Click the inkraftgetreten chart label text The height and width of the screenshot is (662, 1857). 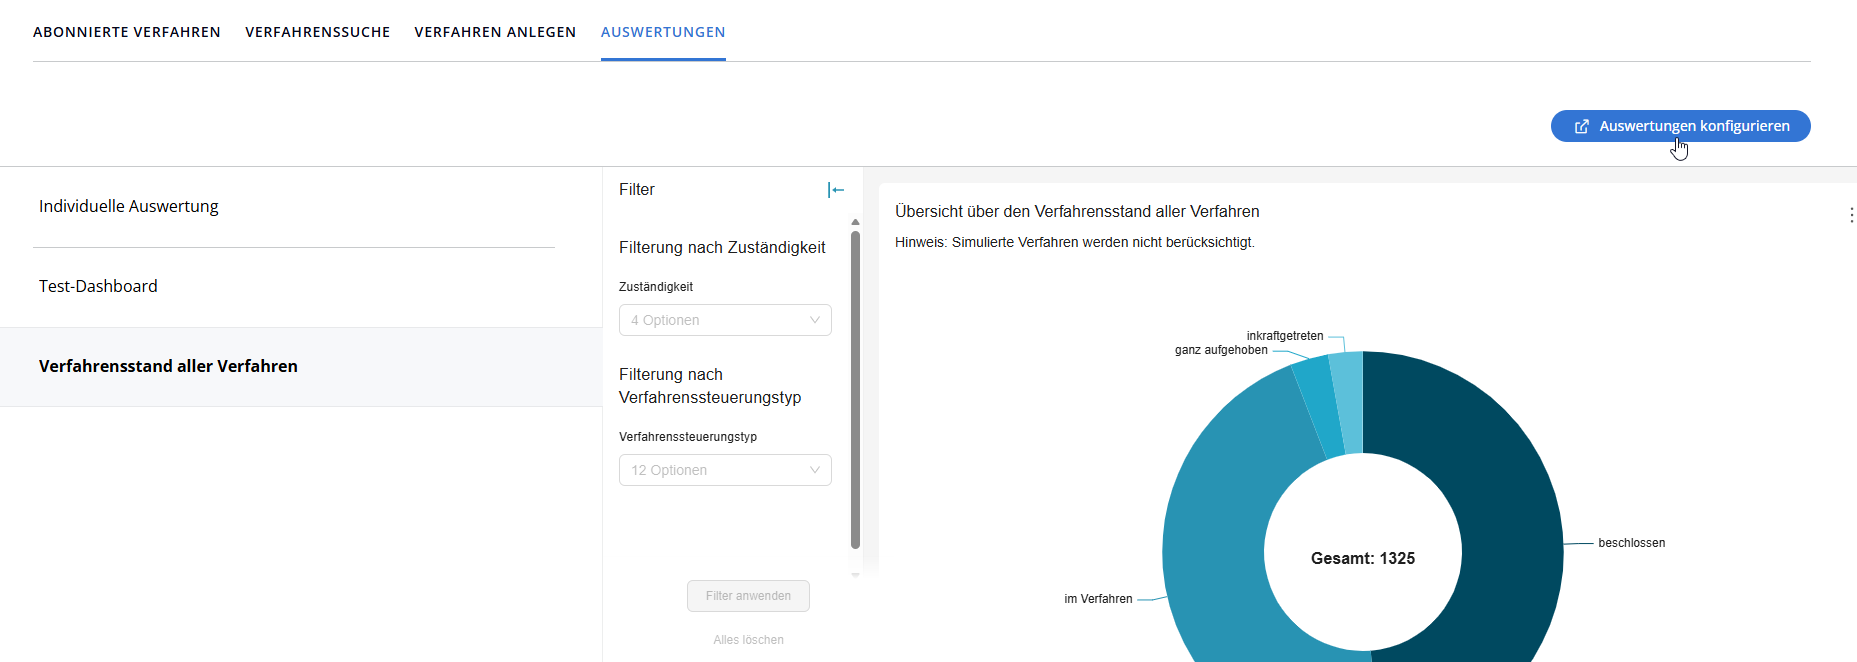coord(1284,336)
